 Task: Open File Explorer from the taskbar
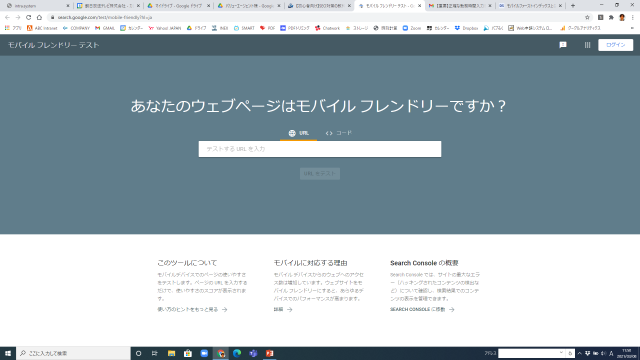(171, 353)
